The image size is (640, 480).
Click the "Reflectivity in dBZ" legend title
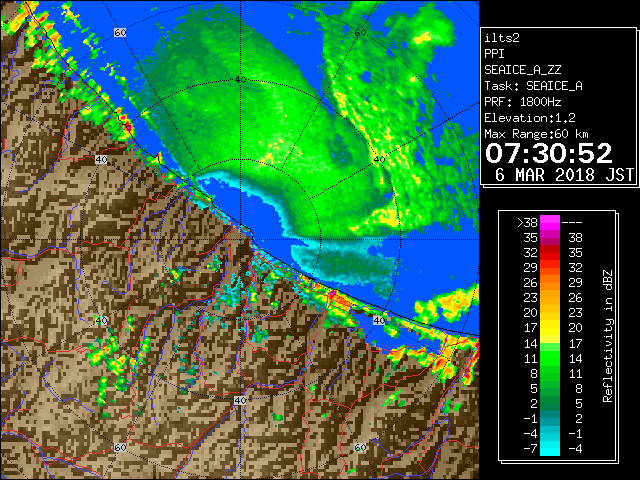(608, 336)
